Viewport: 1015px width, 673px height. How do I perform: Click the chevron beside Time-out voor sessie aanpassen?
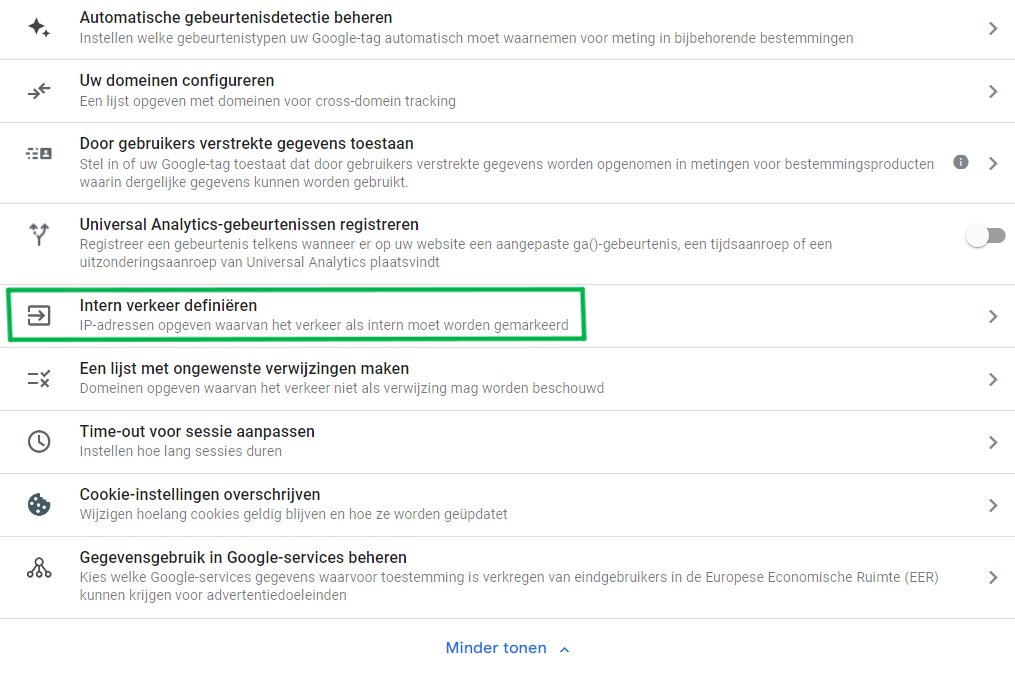click(x=993, y=441)
